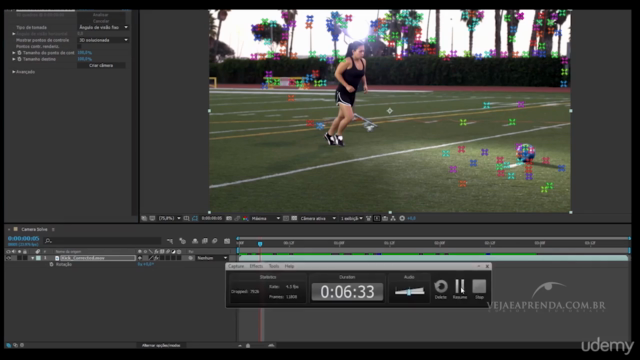Open the show channel color management icon

(245, 218)
